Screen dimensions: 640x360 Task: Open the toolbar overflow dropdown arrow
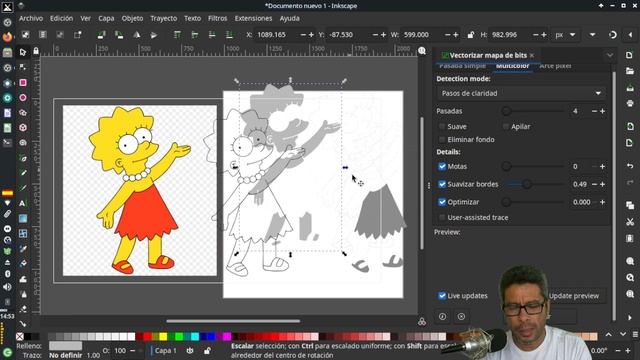(x=593, y=35)
